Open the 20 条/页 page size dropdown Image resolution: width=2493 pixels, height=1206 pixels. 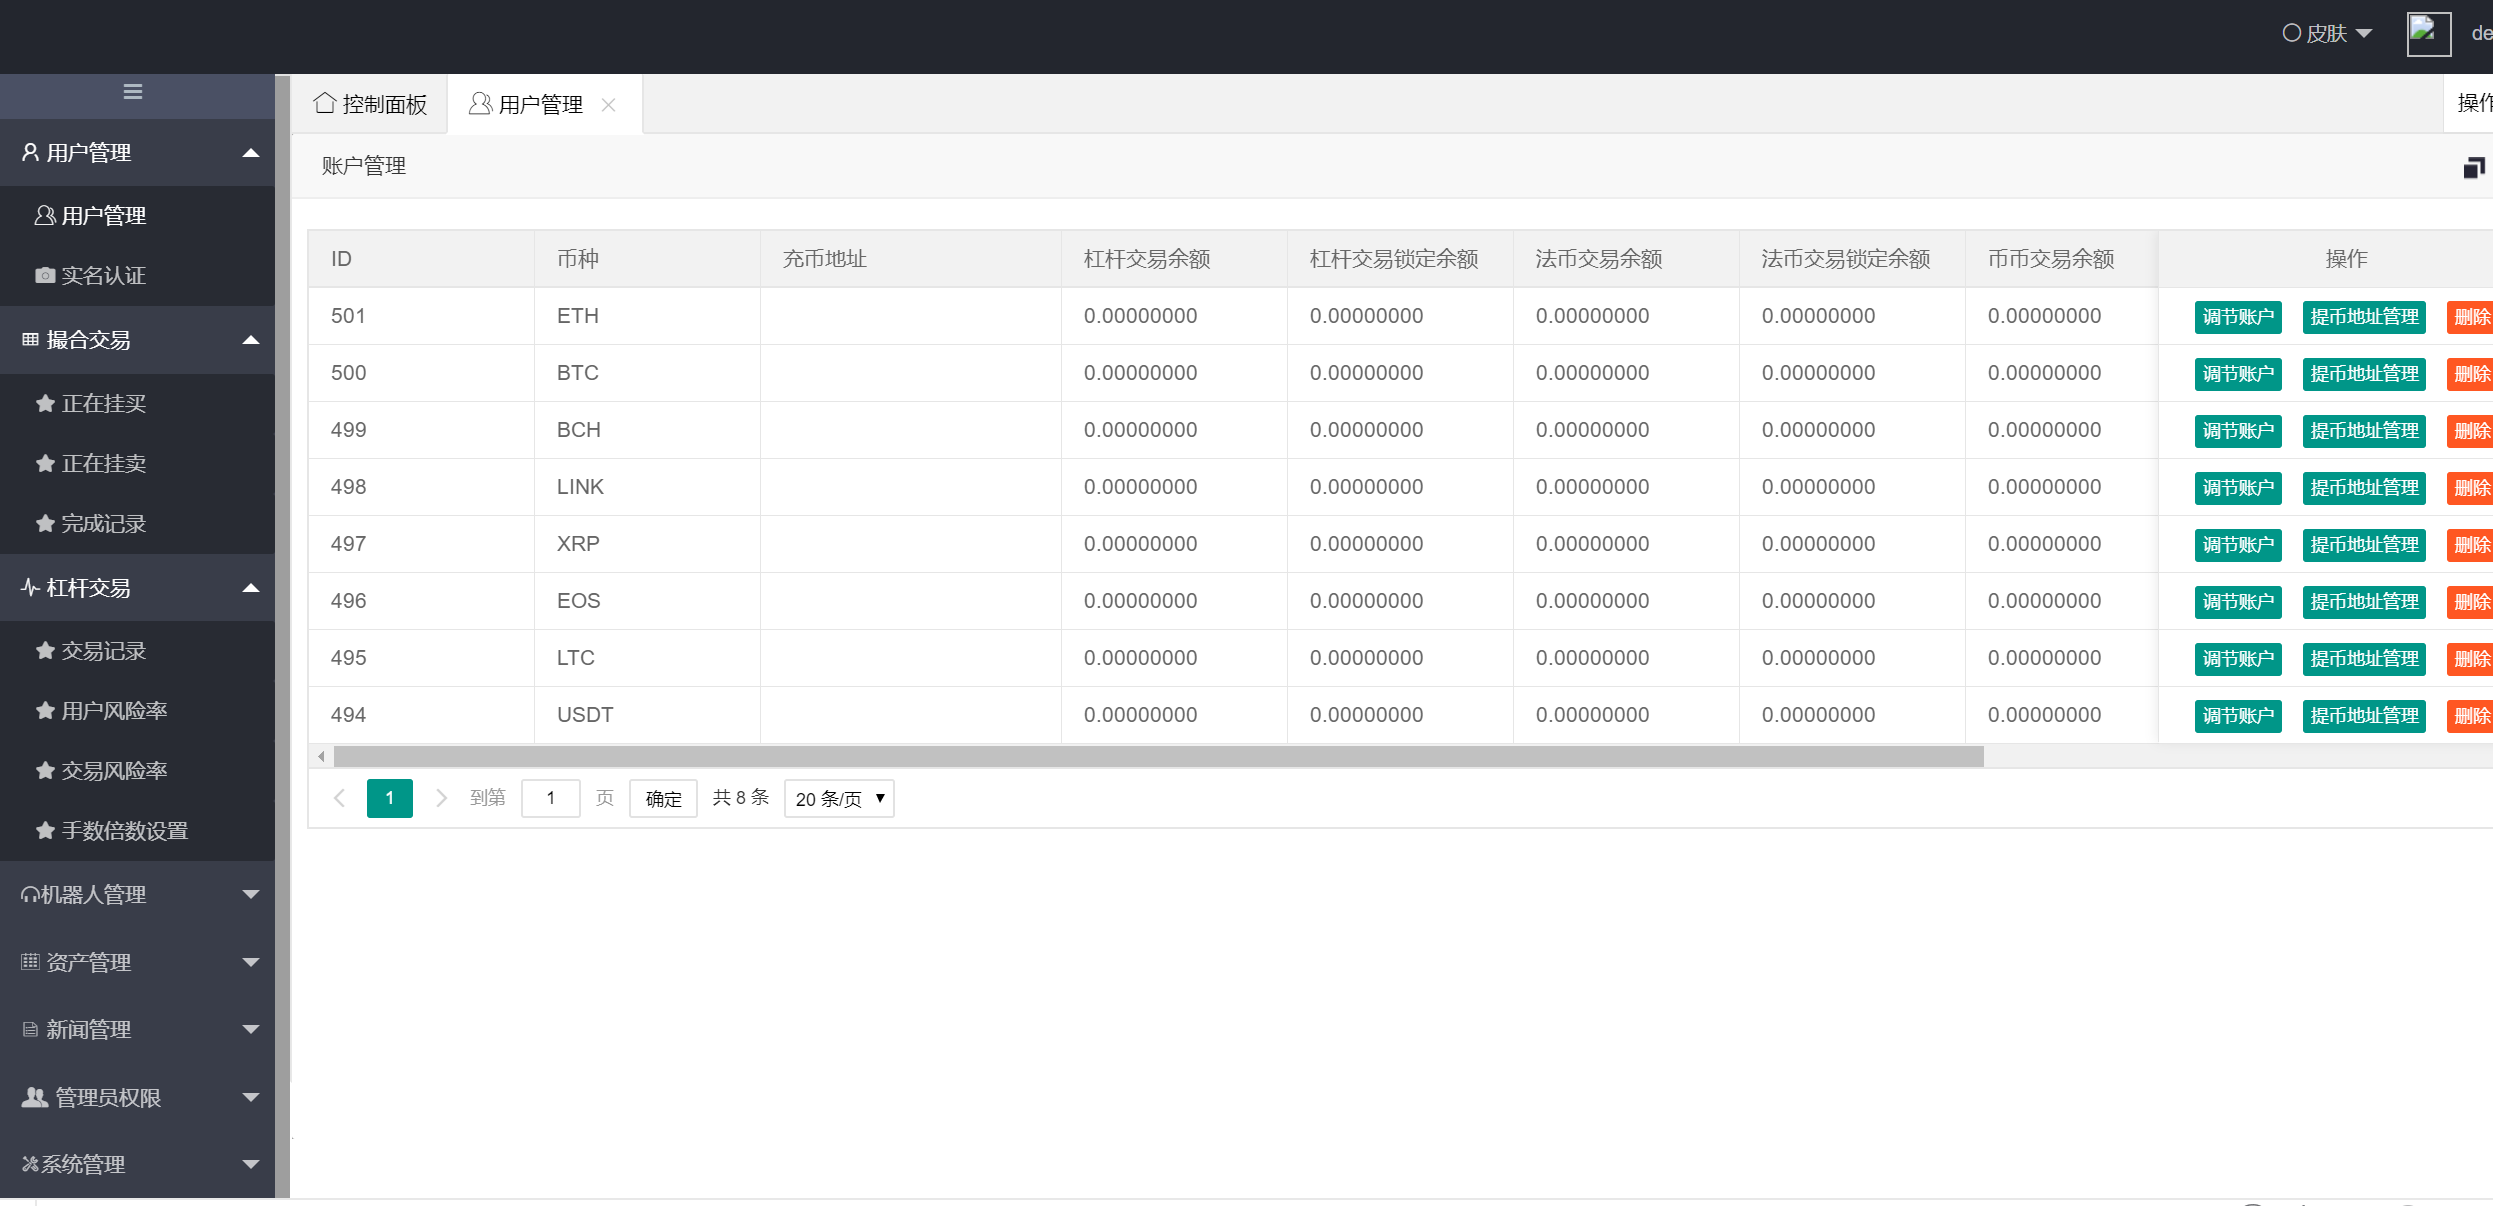click(839, 799)
